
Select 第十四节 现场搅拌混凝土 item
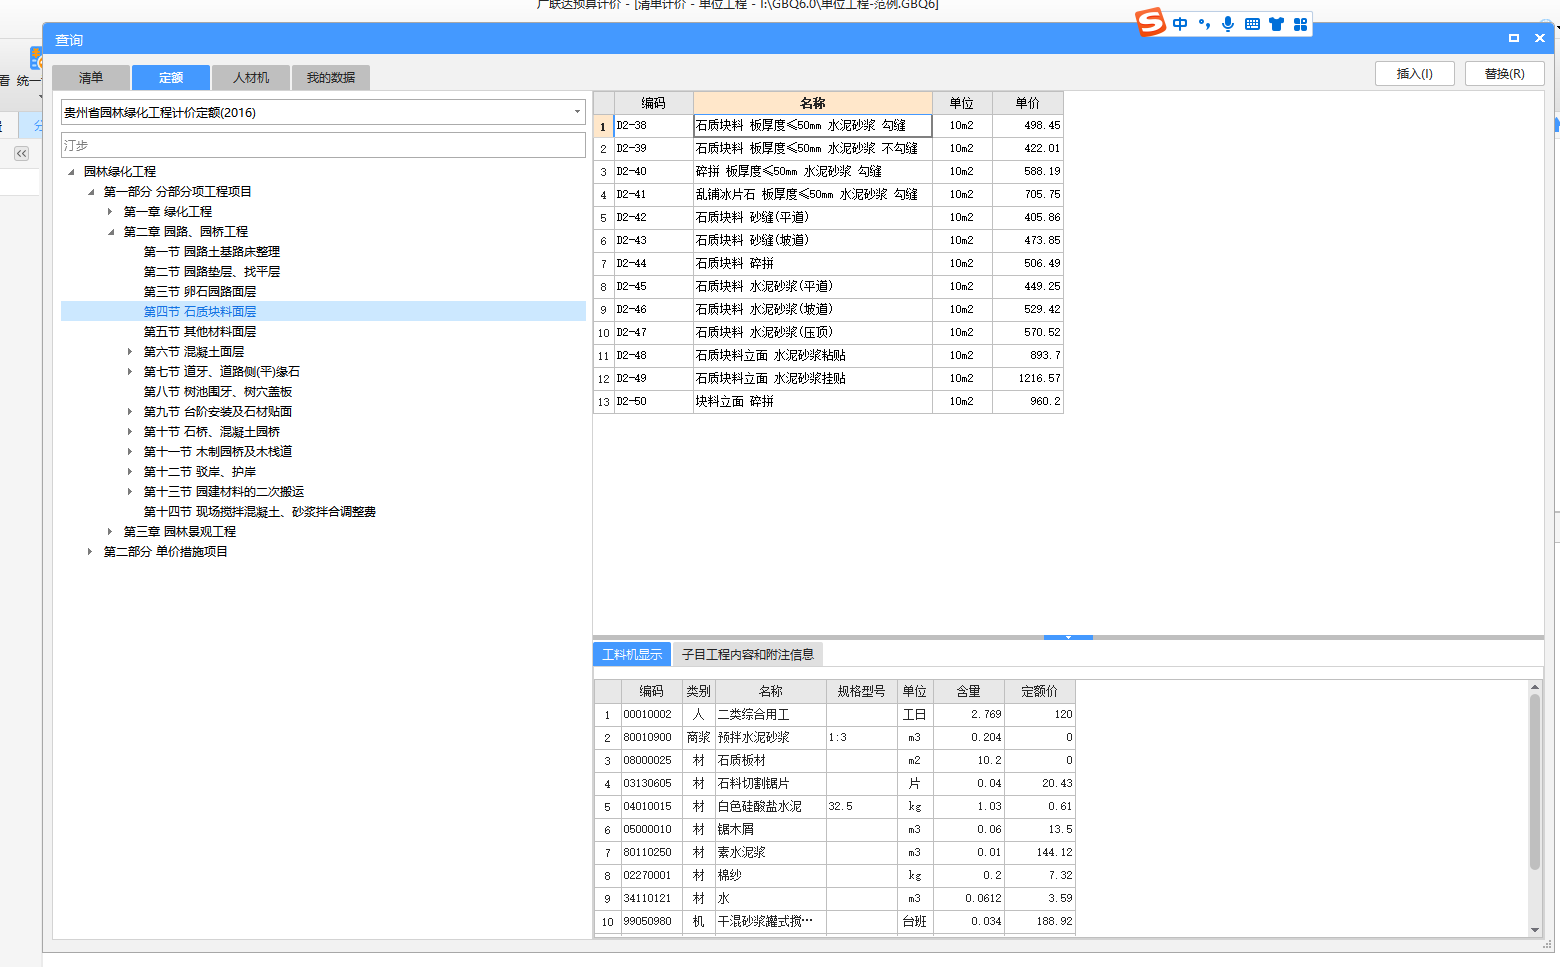[x=260, y=511]
